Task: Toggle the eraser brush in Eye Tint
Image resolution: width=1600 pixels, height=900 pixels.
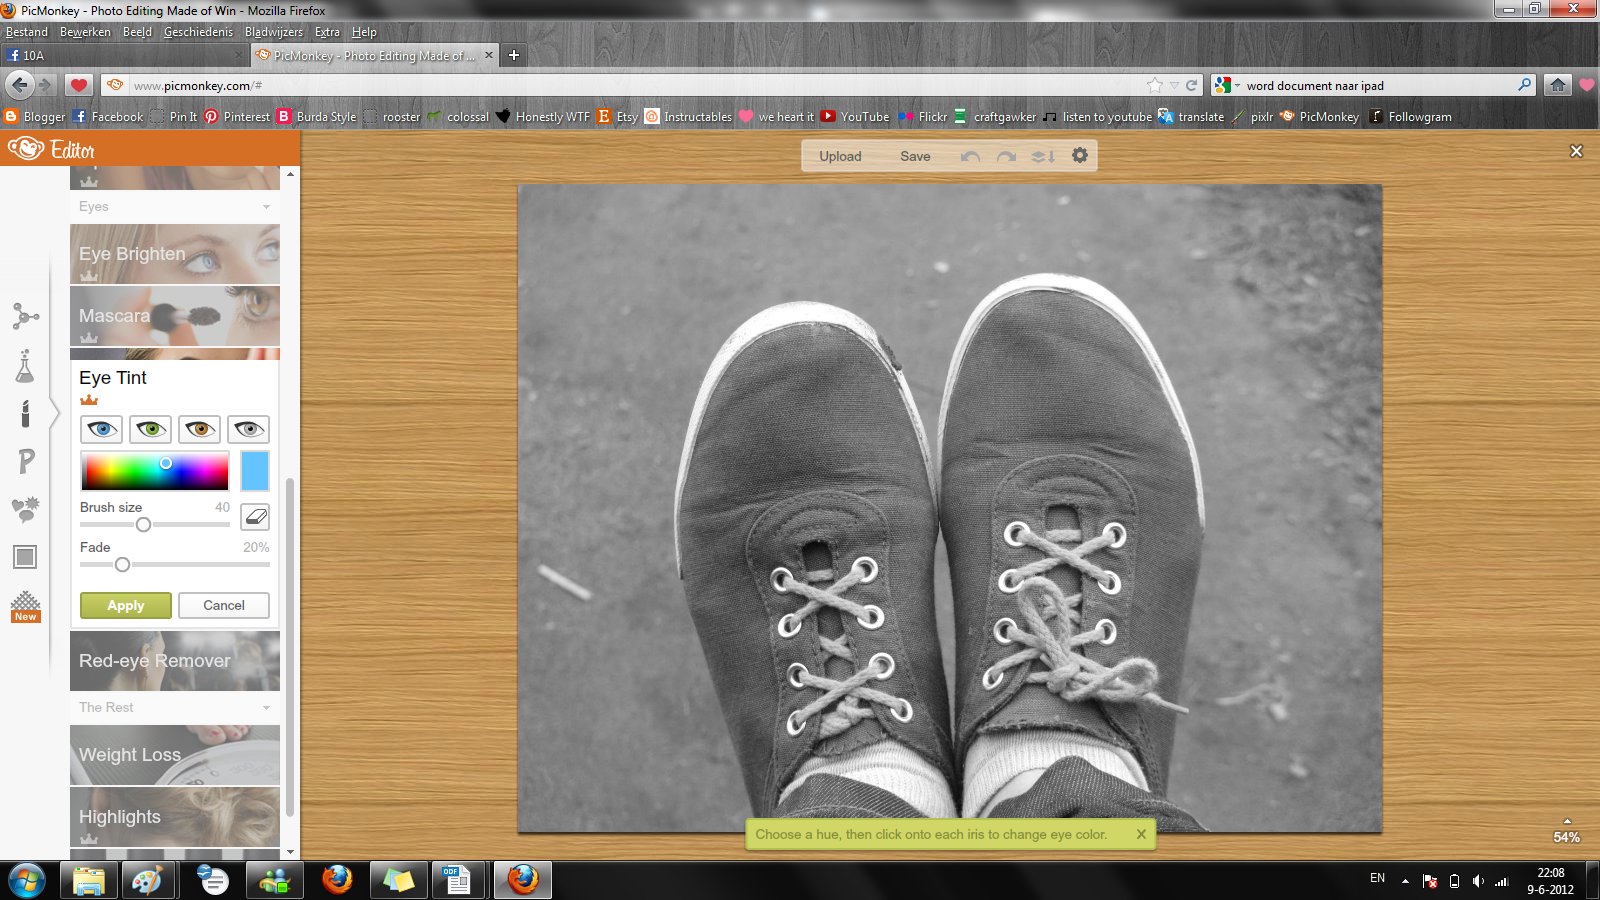Action: [255, 516]
